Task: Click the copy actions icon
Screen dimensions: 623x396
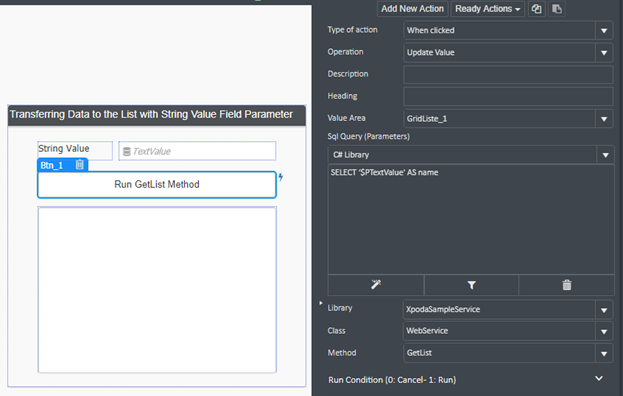Action: [x=537, y=9]
